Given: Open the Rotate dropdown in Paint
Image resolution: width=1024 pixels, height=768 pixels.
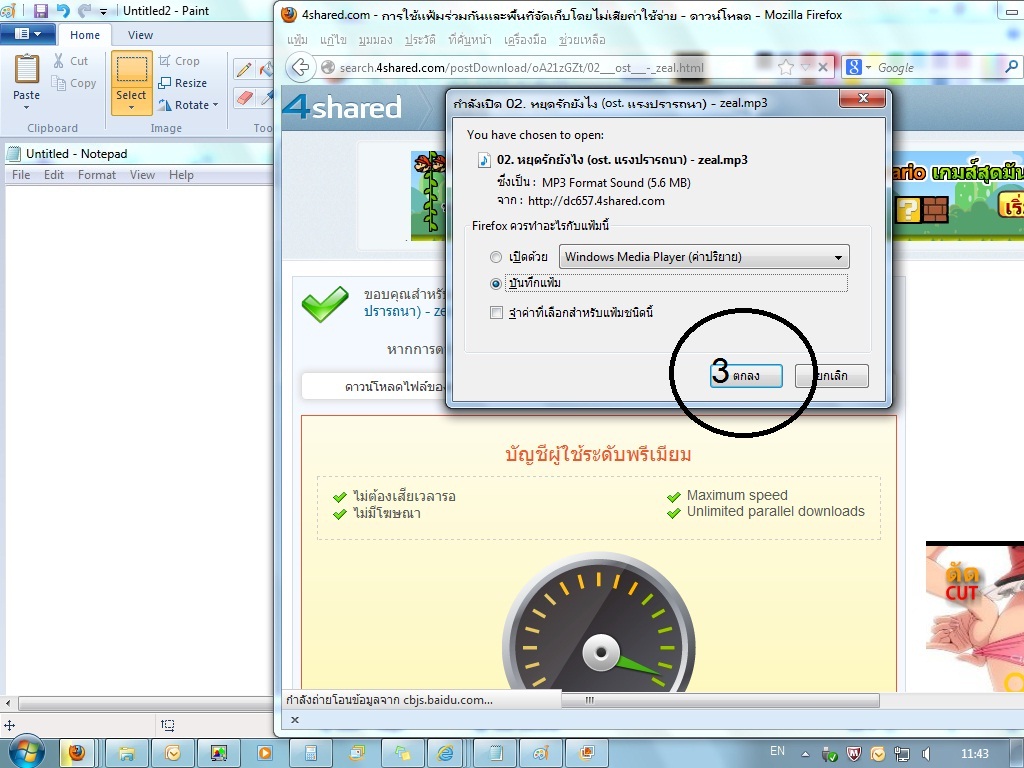Looking at the screenshot, I should point(188,104).
